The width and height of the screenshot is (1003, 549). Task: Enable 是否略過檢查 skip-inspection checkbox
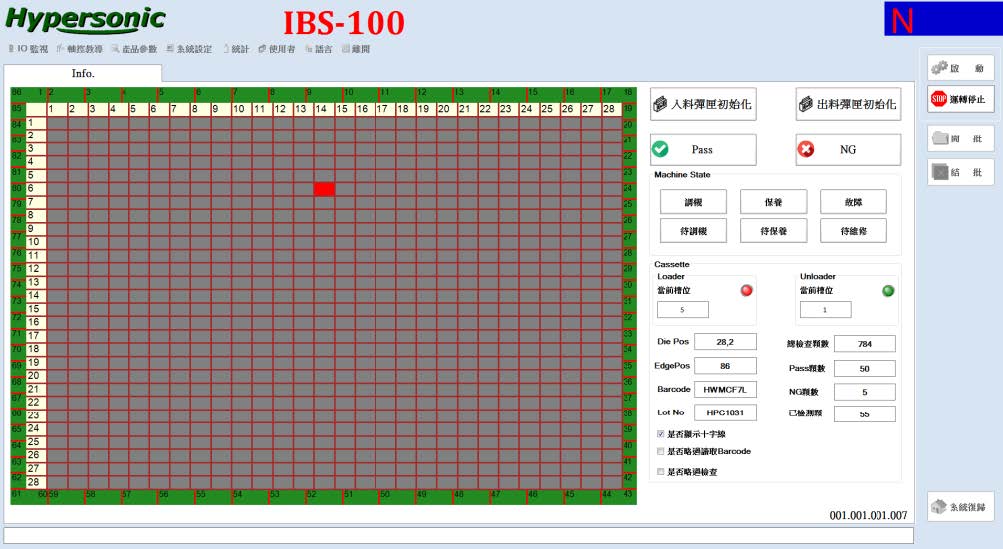[661, 472]
